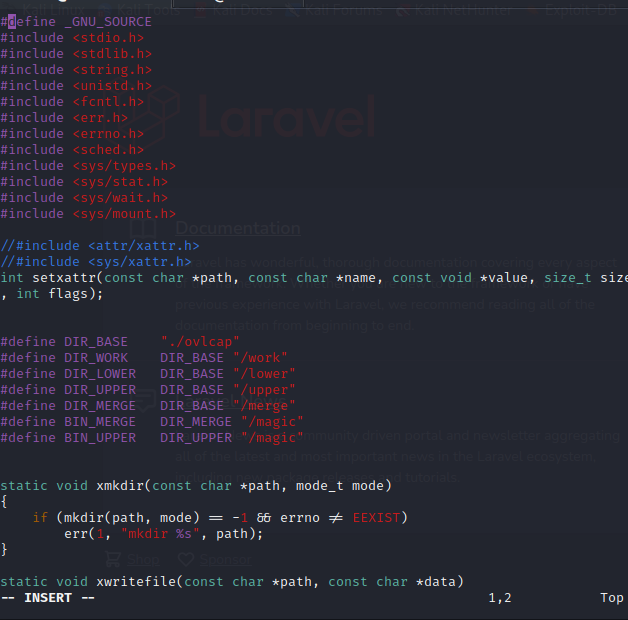
Task: Click the "/upper" string literal
Action: 264,390
